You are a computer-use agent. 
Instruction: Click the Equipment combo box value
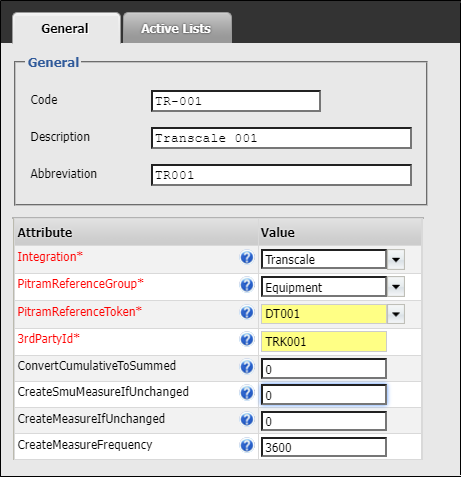point(324,287)
